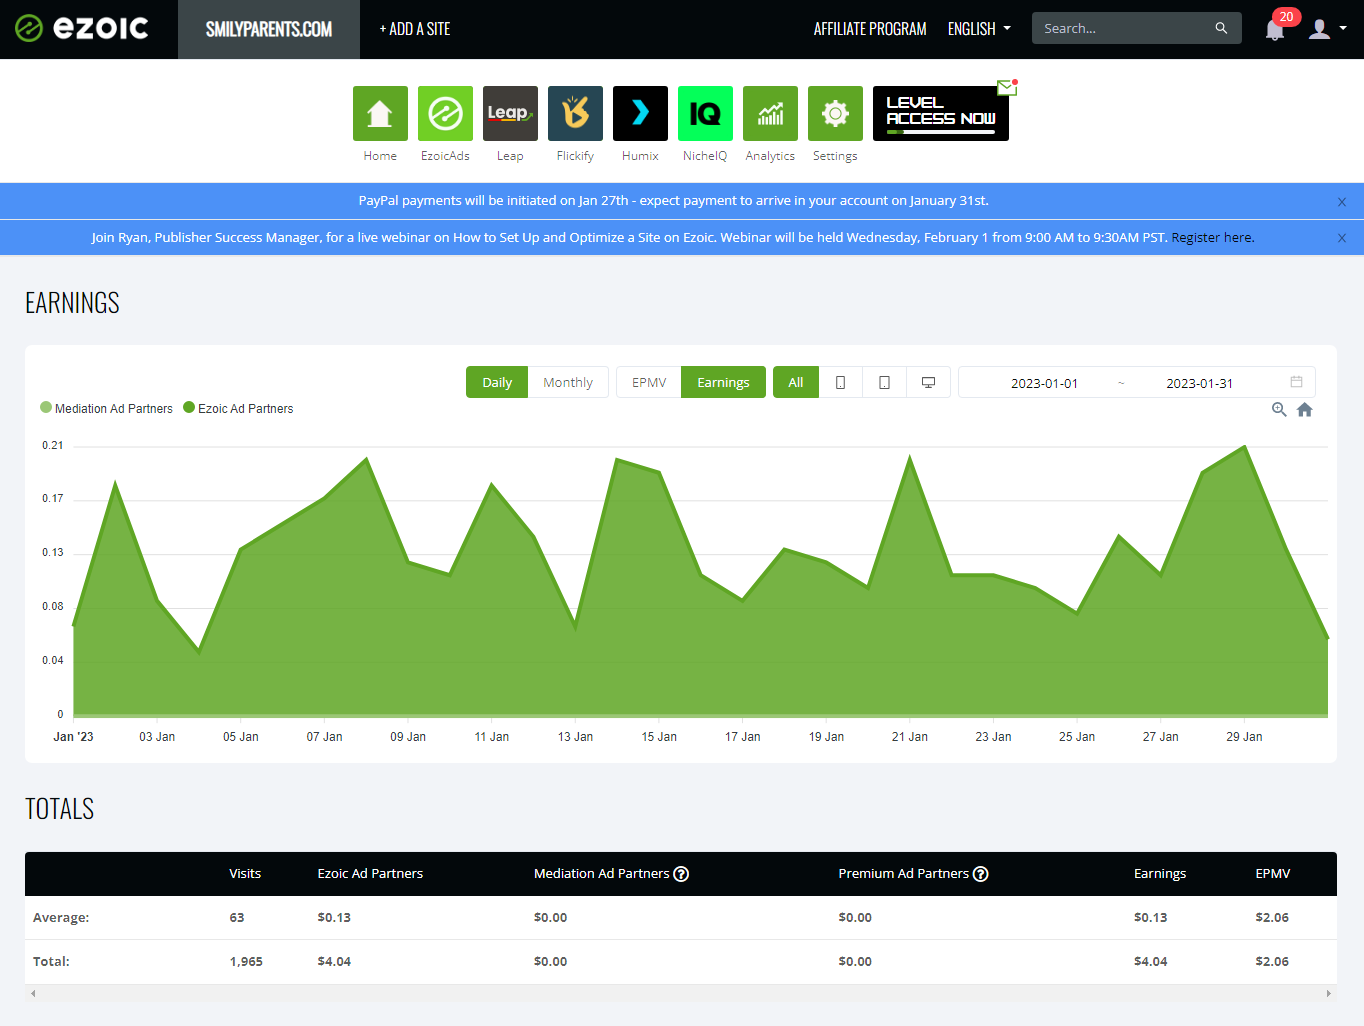Viewport: 1364px width, 1026px height.
Task: Click total visits value 1,965
Action: 246,961
